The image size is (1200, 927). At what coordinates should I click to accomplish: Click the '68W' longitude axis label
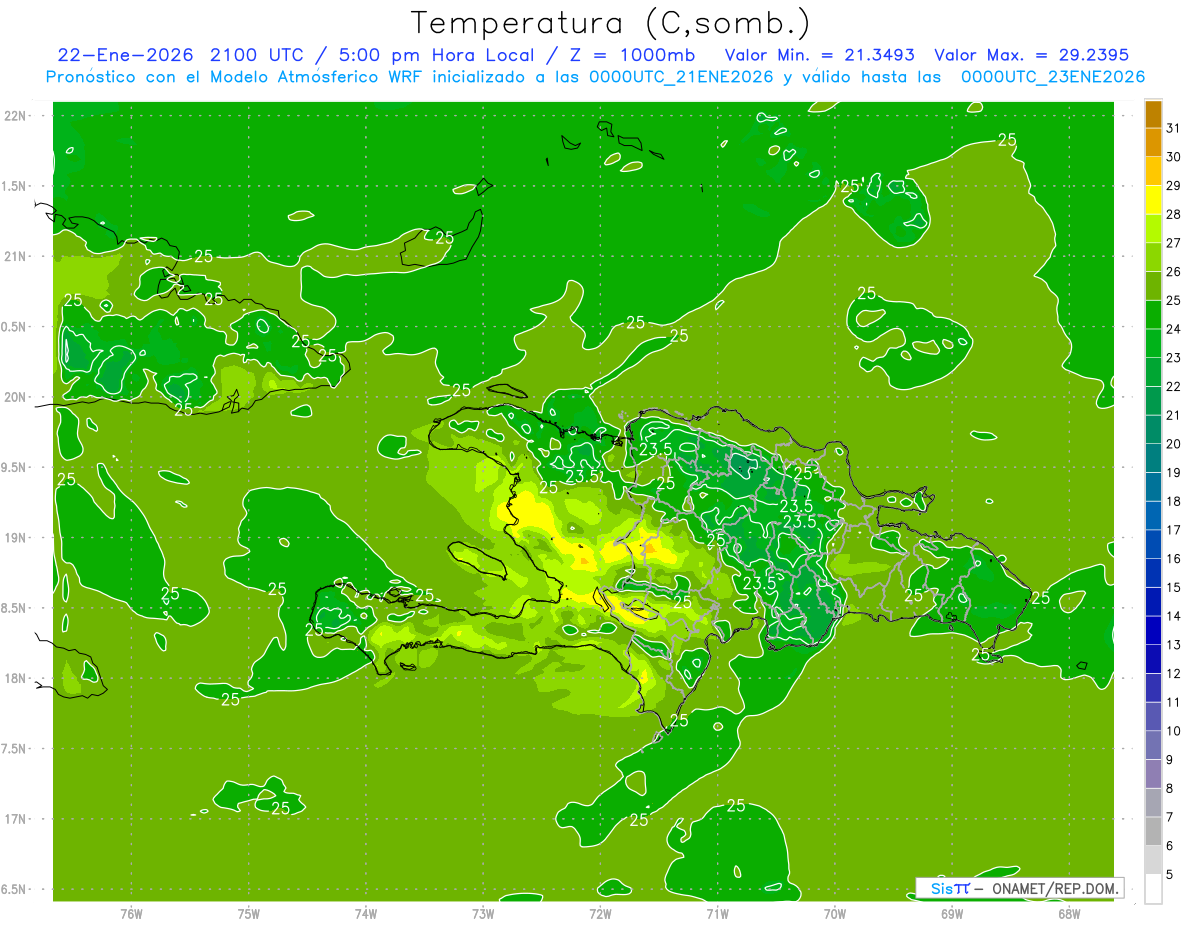pos(1069,913)
